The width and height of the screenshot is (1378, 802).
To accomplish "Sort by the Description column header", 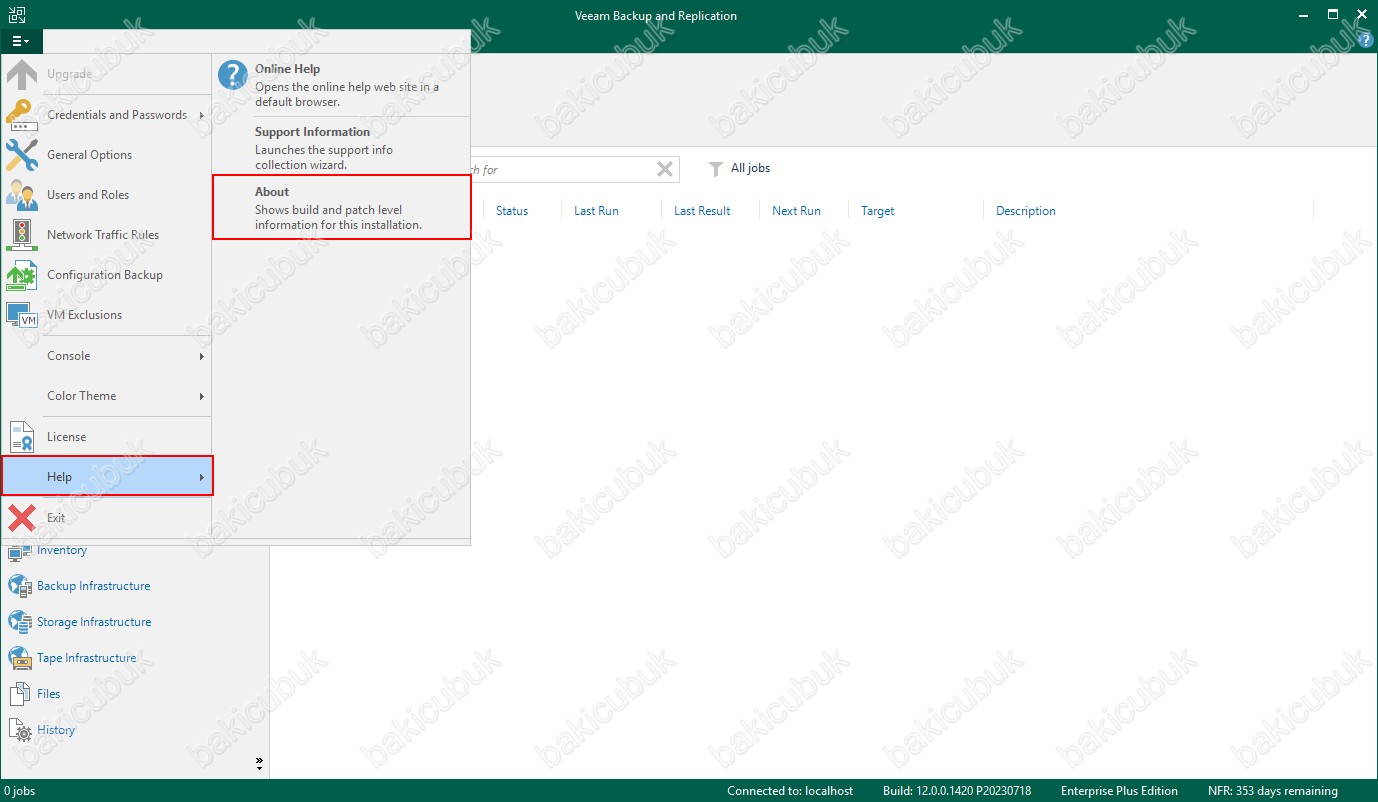I will 1026,211.
